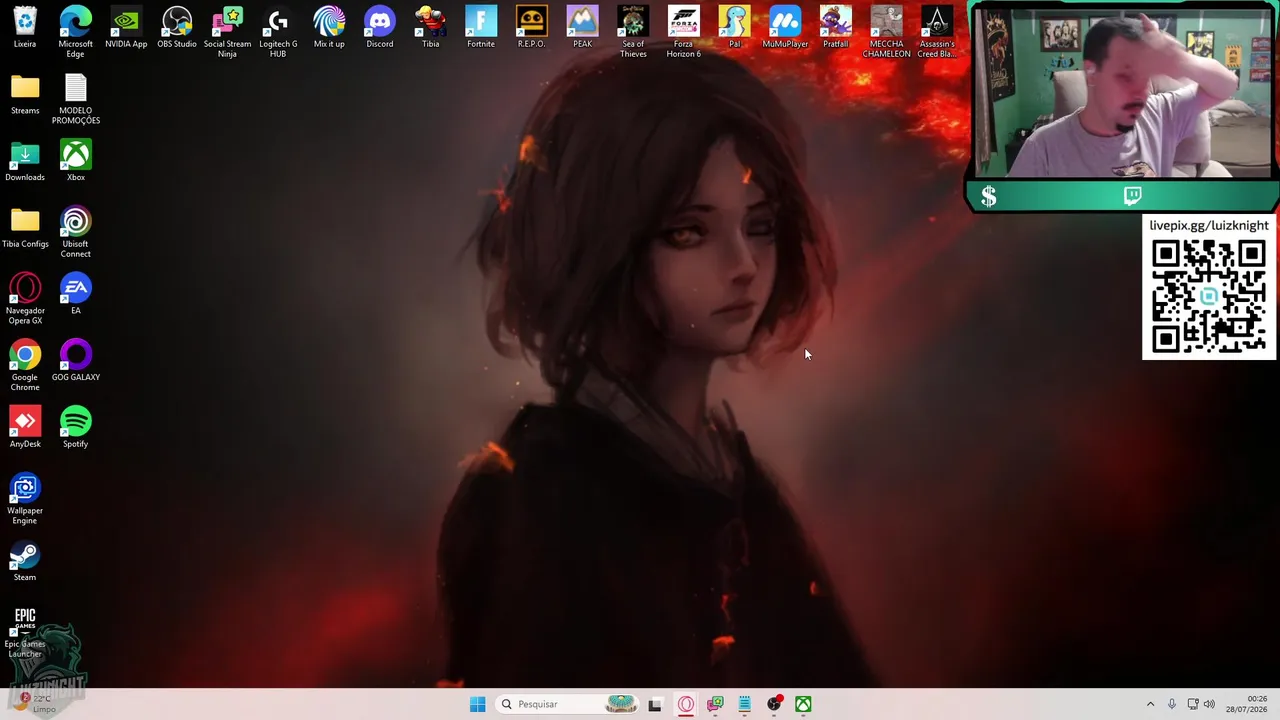This screenshot has height=720, width=1280.
Task: Open the Streams folder
Action: pyautogui.click(x=25, y=94)
